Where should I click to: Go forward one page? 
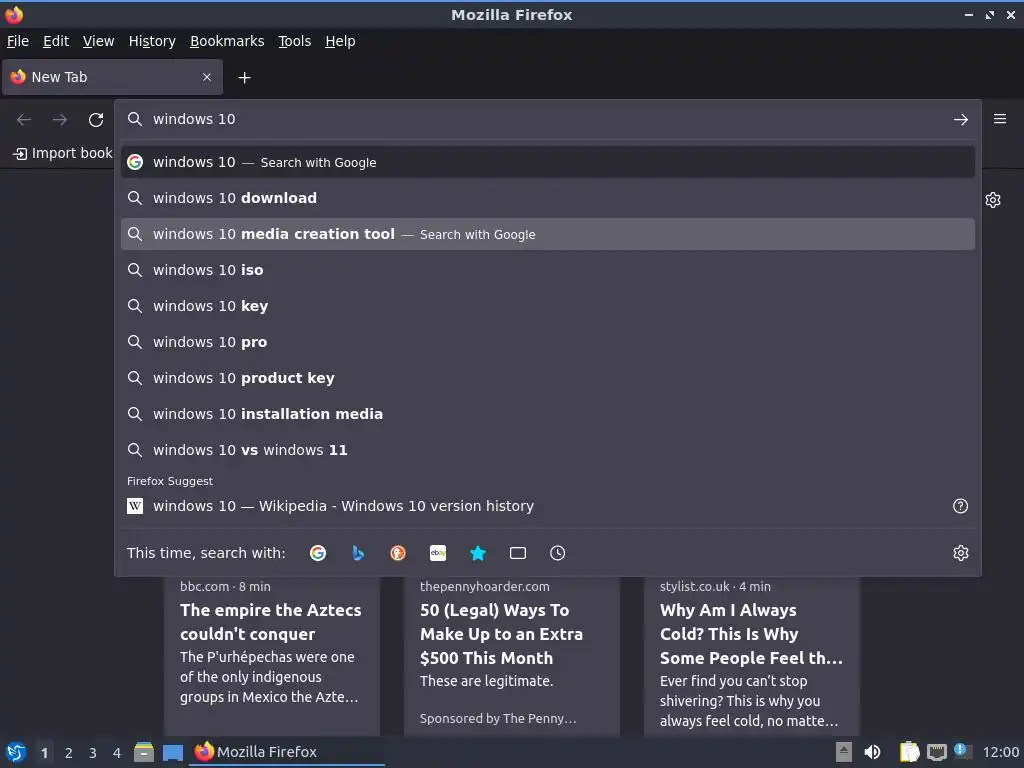[x=60, y=120]
